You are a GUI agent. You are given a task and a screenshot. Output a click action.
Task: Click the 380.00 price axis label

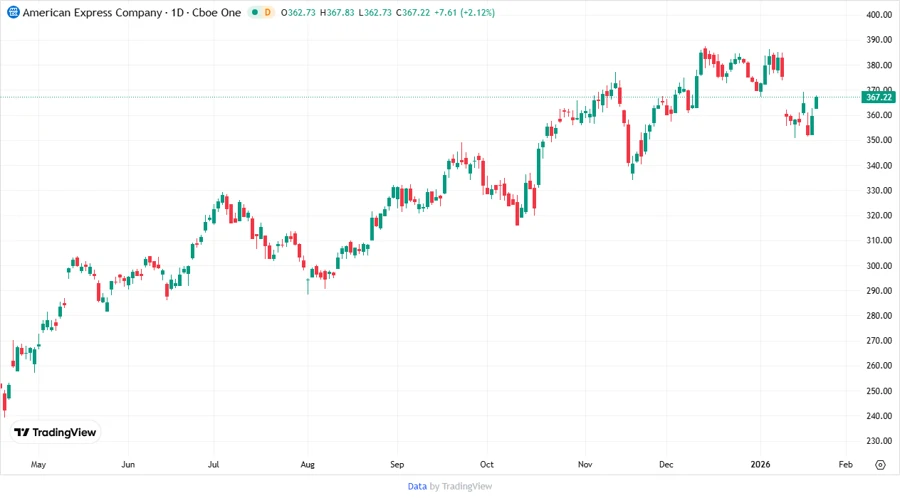point(879,65)
